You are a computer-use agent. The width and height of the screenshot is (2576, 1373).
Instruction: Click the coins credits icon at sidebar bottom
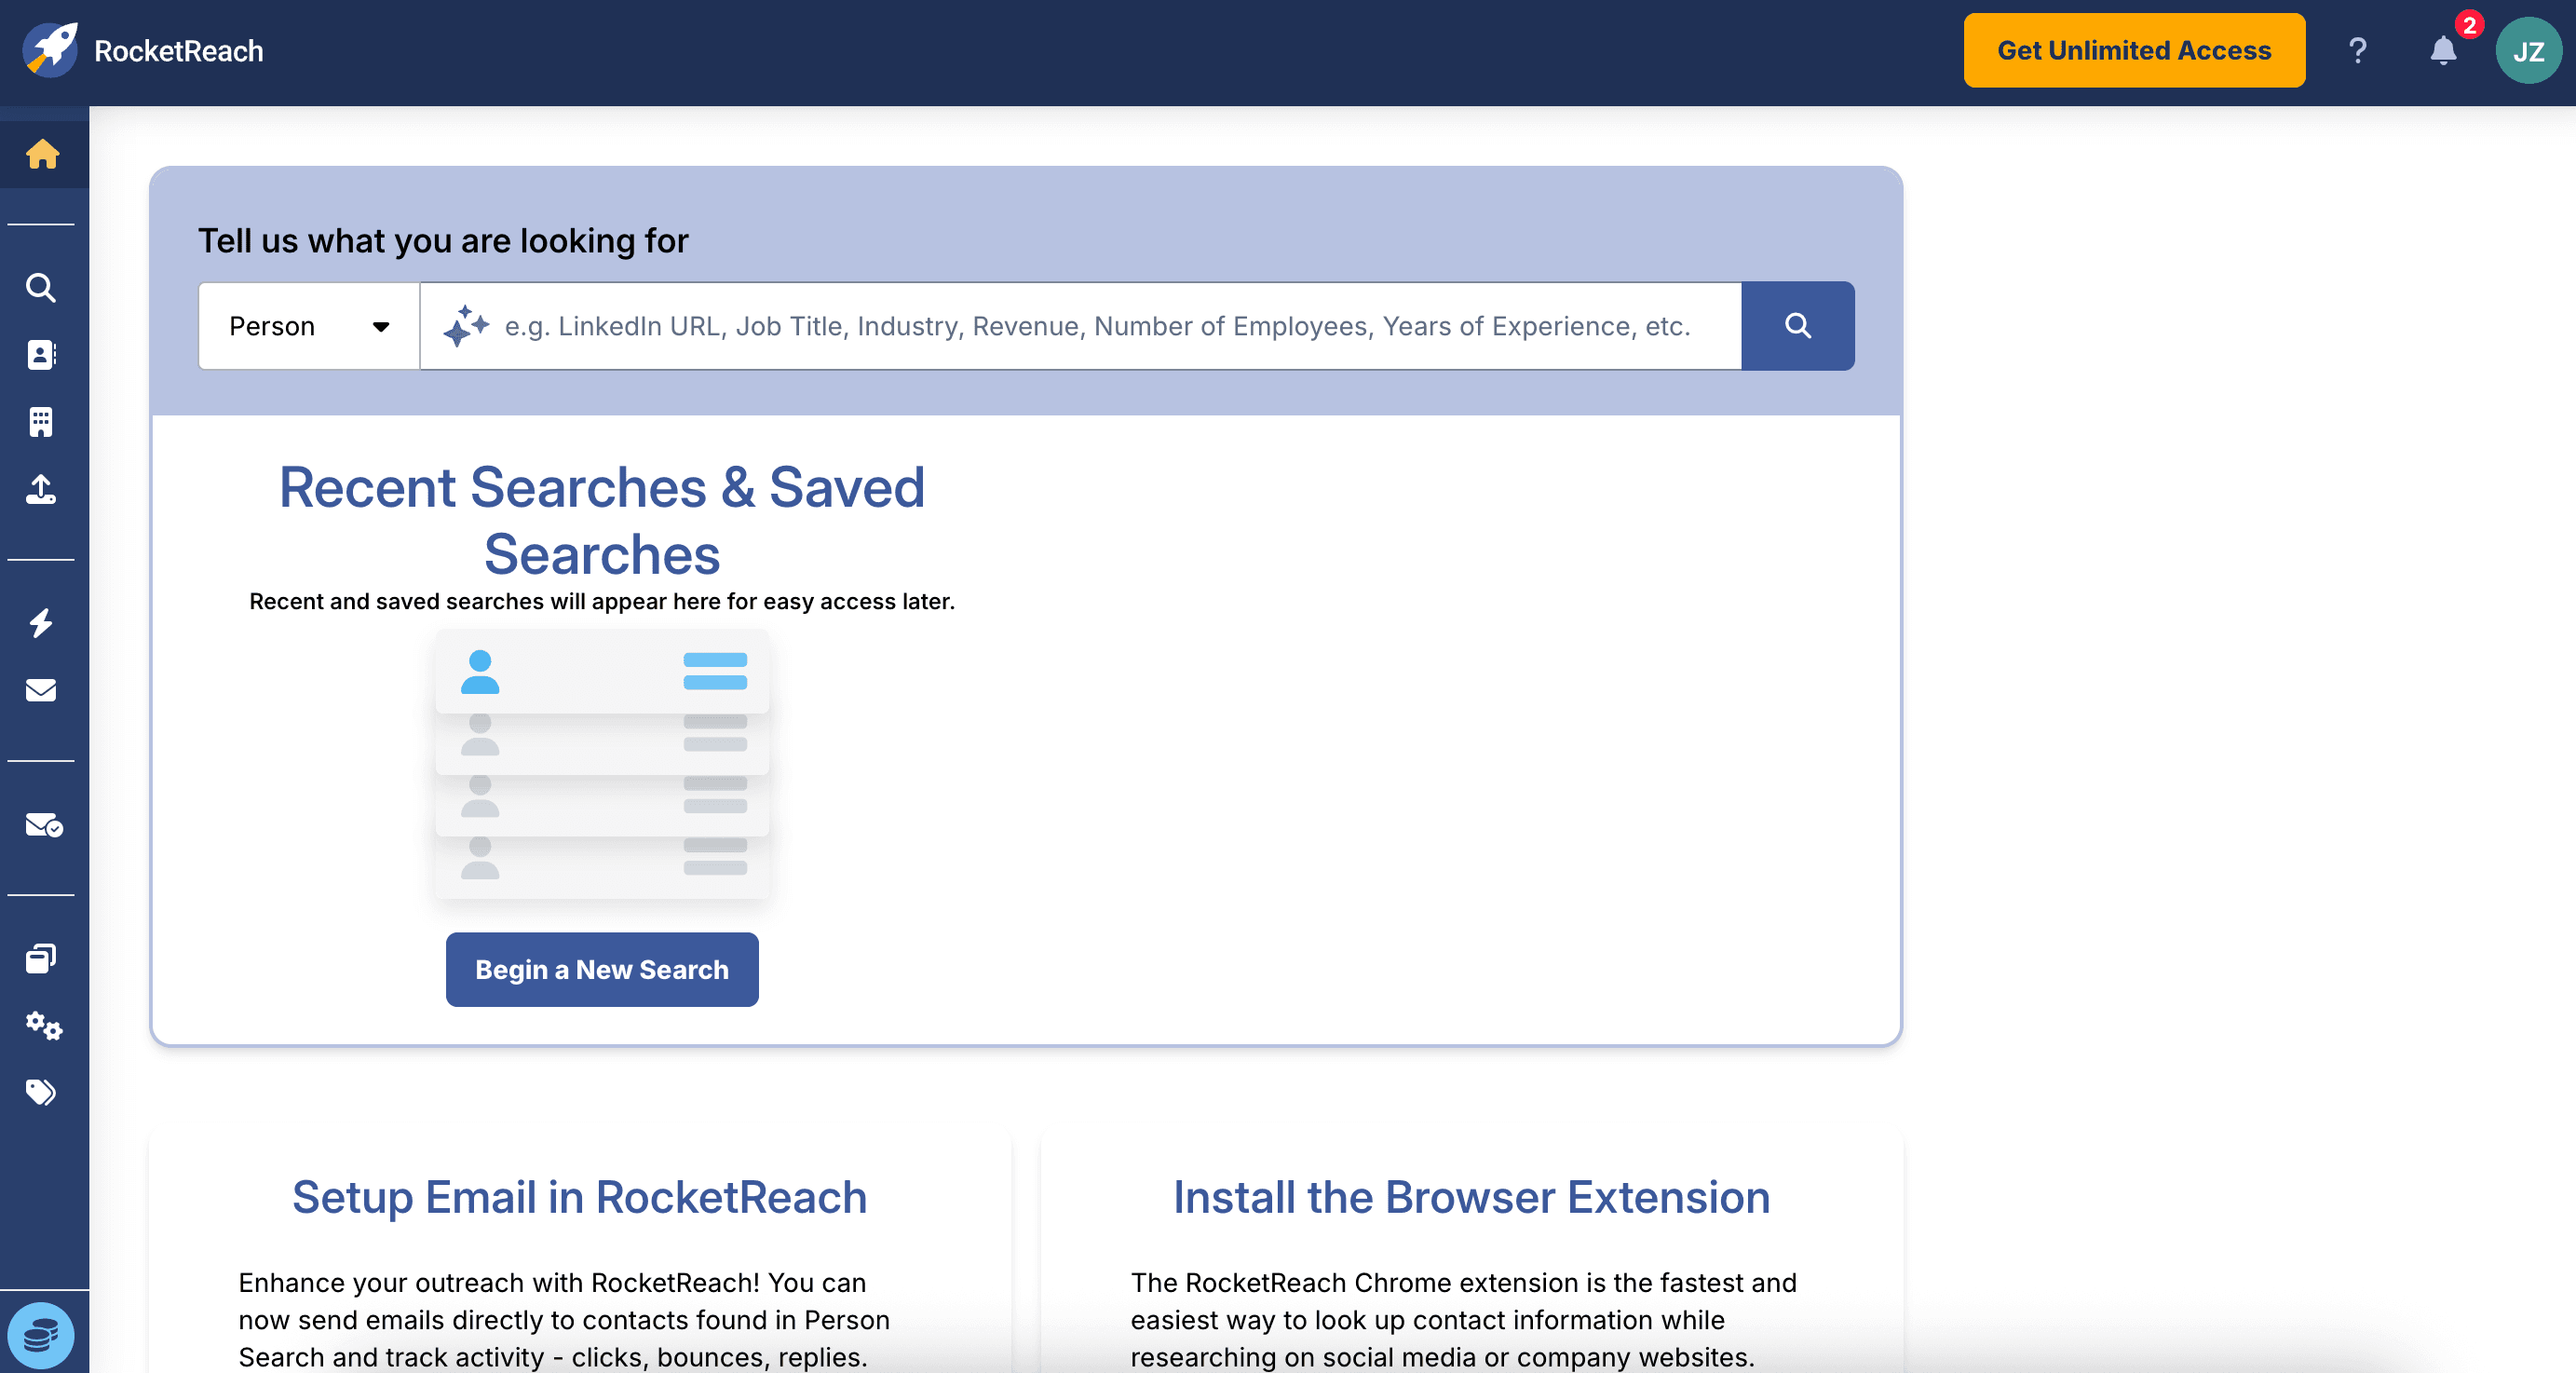tap(41, 1335)
